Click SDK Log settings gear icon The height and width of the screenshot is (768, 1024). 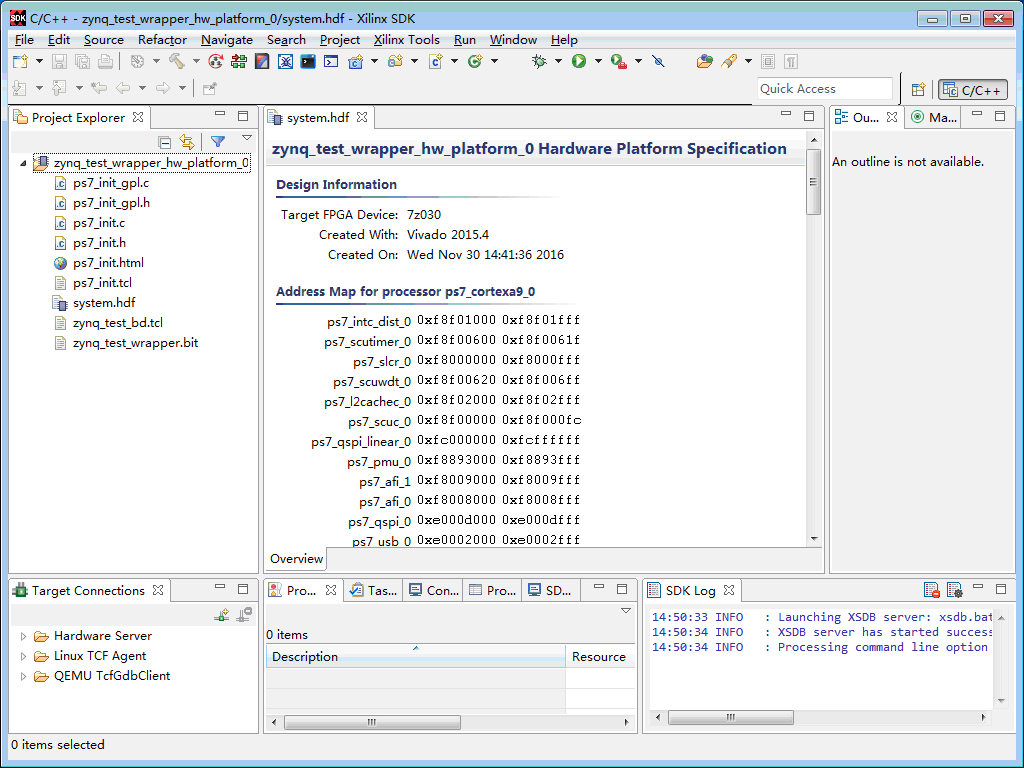point(954,590)
